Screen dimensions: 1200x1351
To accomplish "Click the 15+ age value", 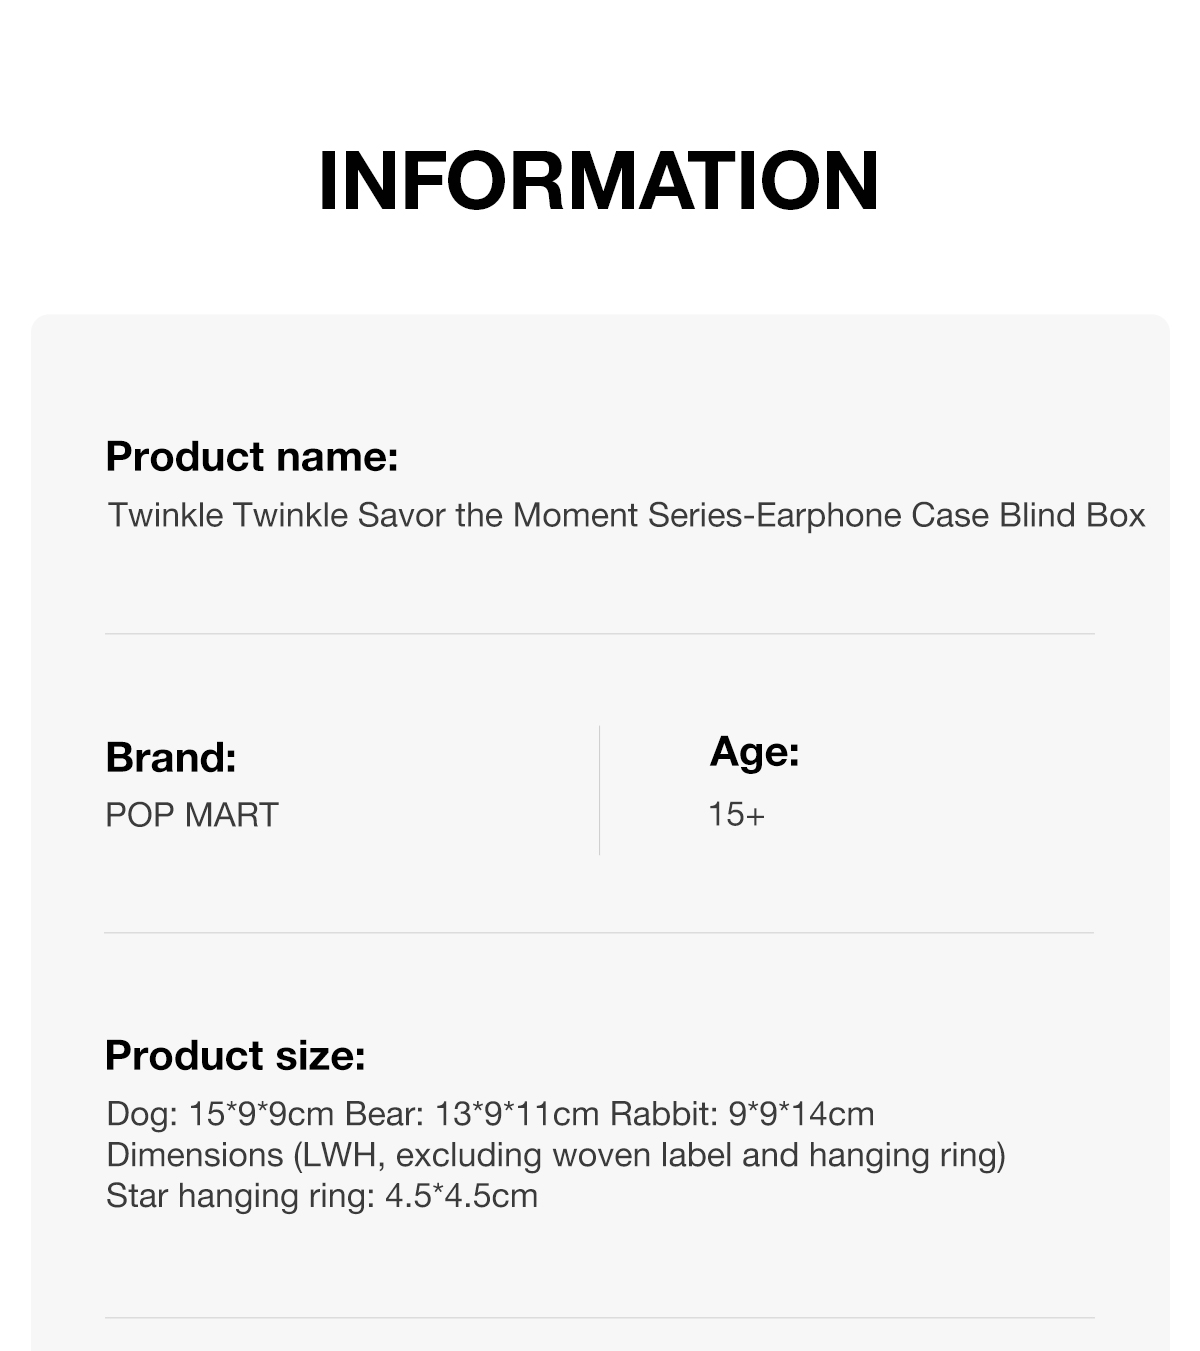I will click(x=736, y=815).
